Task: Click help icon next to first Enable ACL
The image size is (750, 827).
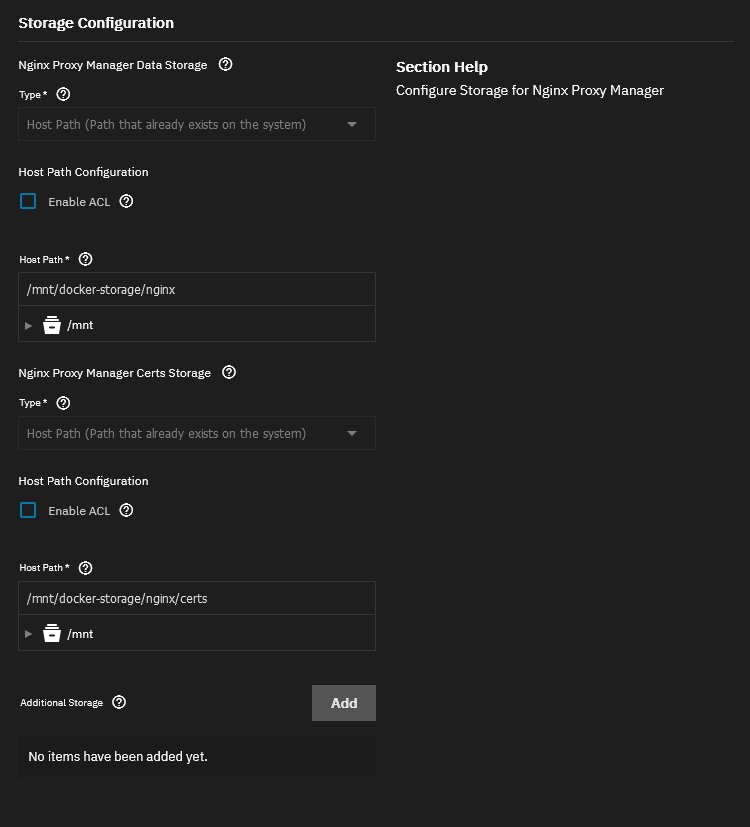Action: coord(126,201)
